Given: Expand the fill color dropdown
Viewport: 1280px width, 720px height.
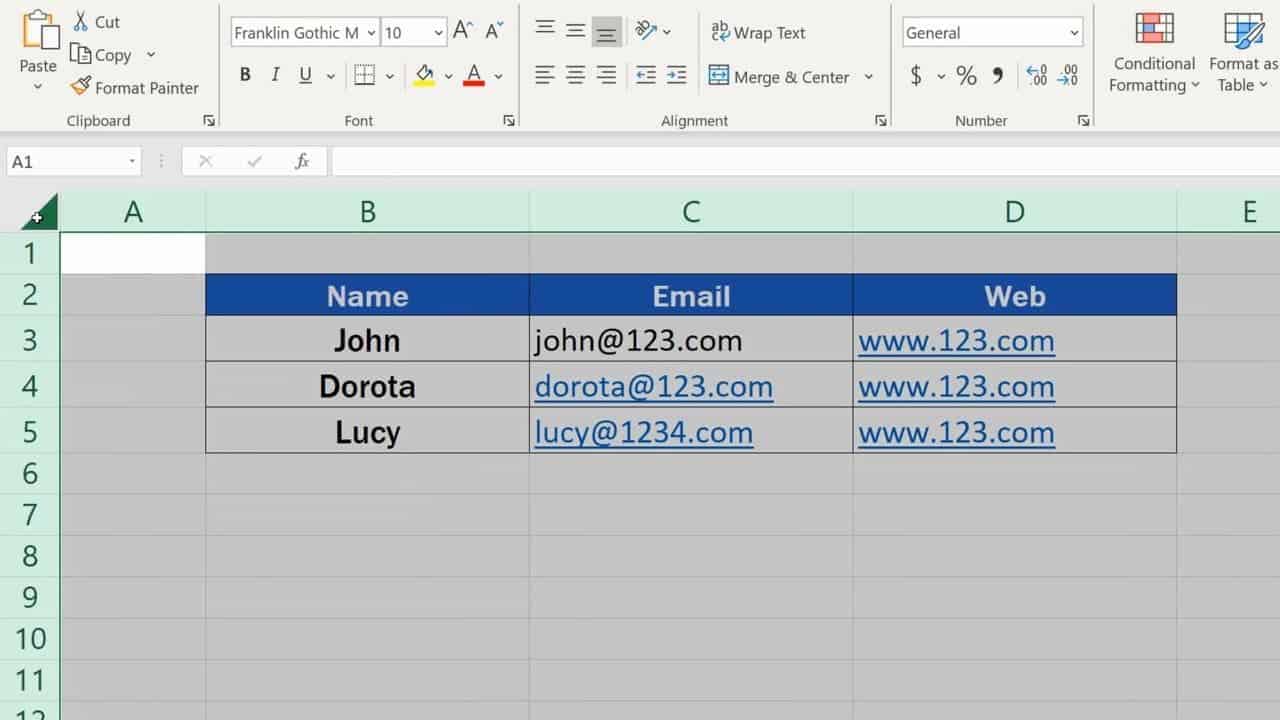Looking at the screenshot, I should coord(447,76).
